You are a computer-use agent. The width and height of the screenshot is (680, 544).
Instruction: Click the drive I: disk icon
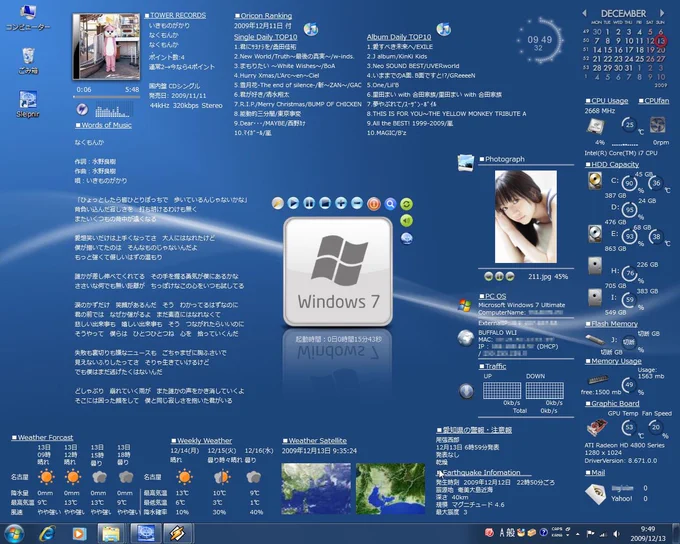pos(595,297)
